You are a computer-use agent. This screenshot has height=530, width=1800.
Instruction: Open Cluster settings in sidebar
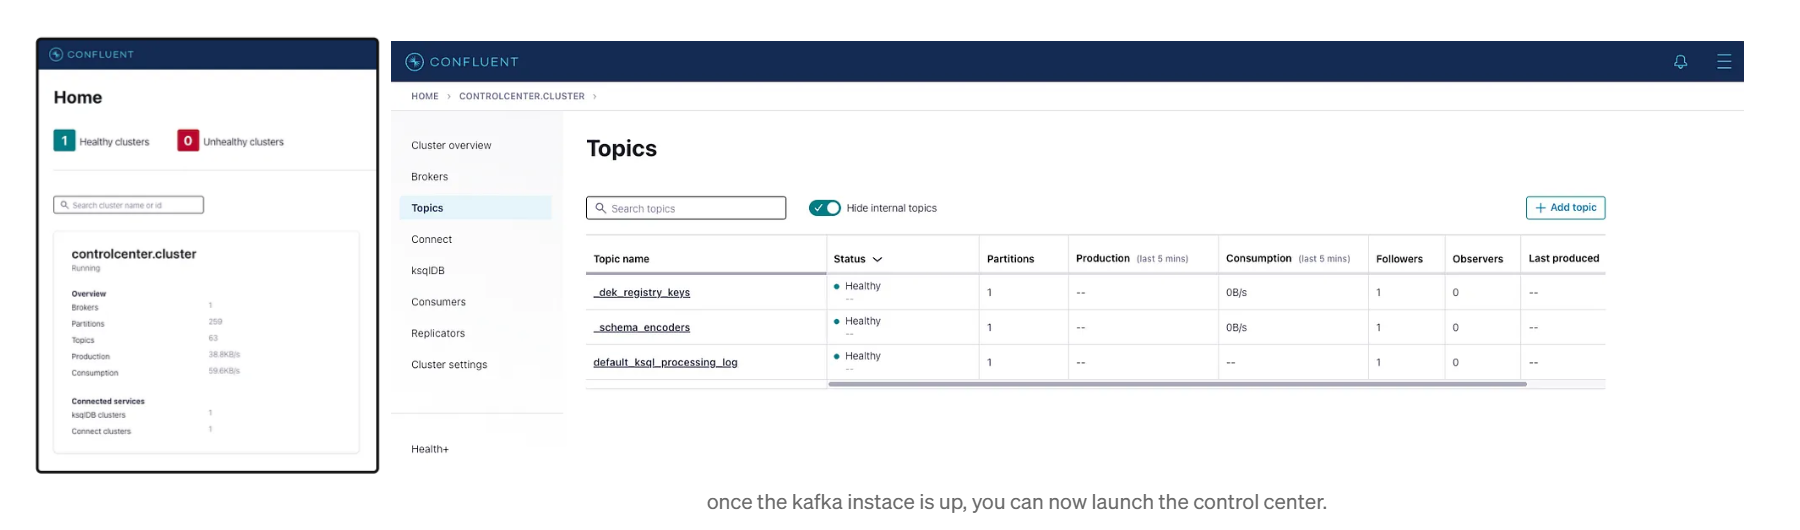tap(449, 365)
